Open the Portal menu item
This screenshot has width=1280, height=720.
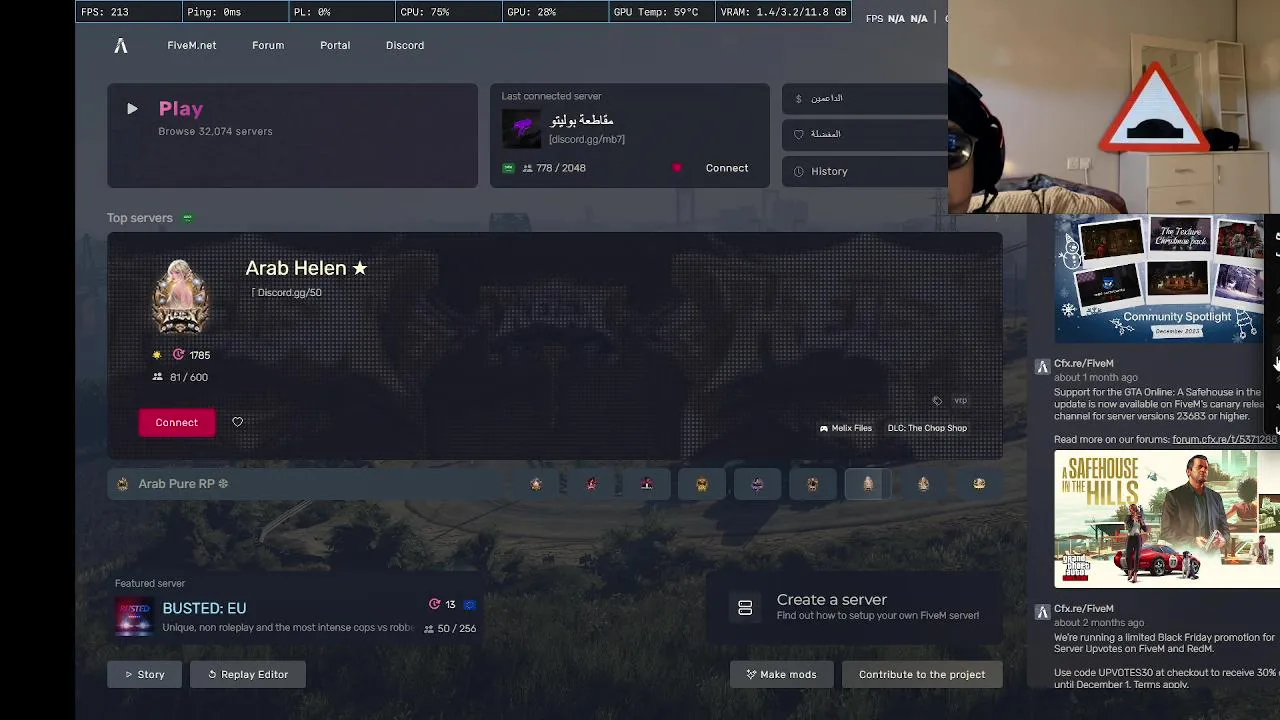tap(335, 45)
